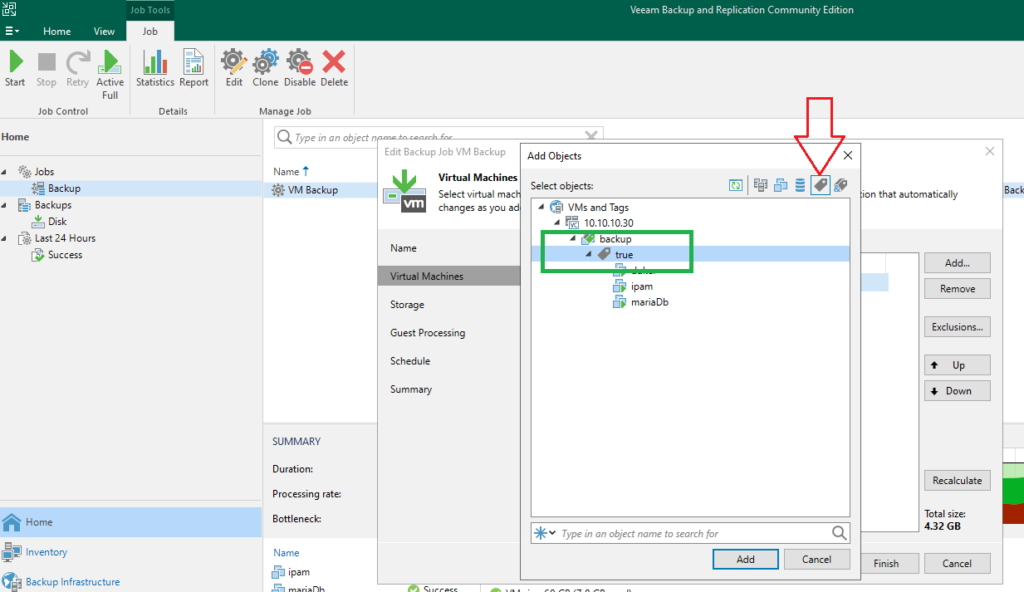Click the Recalculate button
The height and width of the screenshot is (592, 1024).
pyautogui.click(x=957, y=480)
